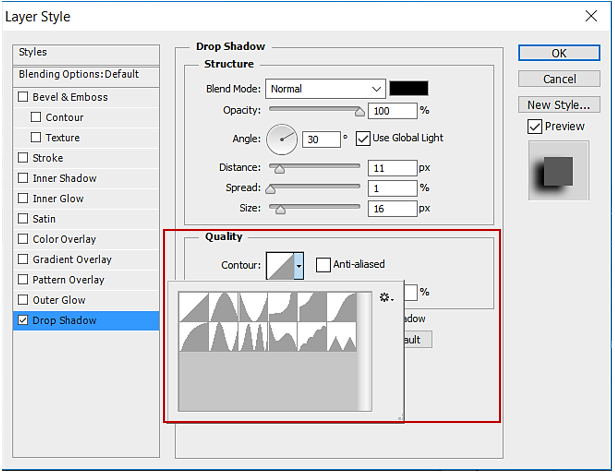This screenshot has height=473, width=615.
Task: Enable the Anti-aliased checkbox
Action: [323, 265]
